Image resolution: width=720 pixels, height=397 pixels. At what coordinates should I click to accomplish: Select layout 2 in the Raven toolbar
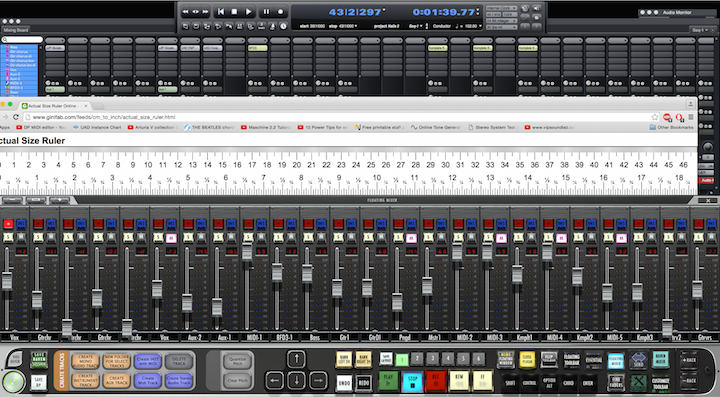pyautogui.click(x=417, y=358)
